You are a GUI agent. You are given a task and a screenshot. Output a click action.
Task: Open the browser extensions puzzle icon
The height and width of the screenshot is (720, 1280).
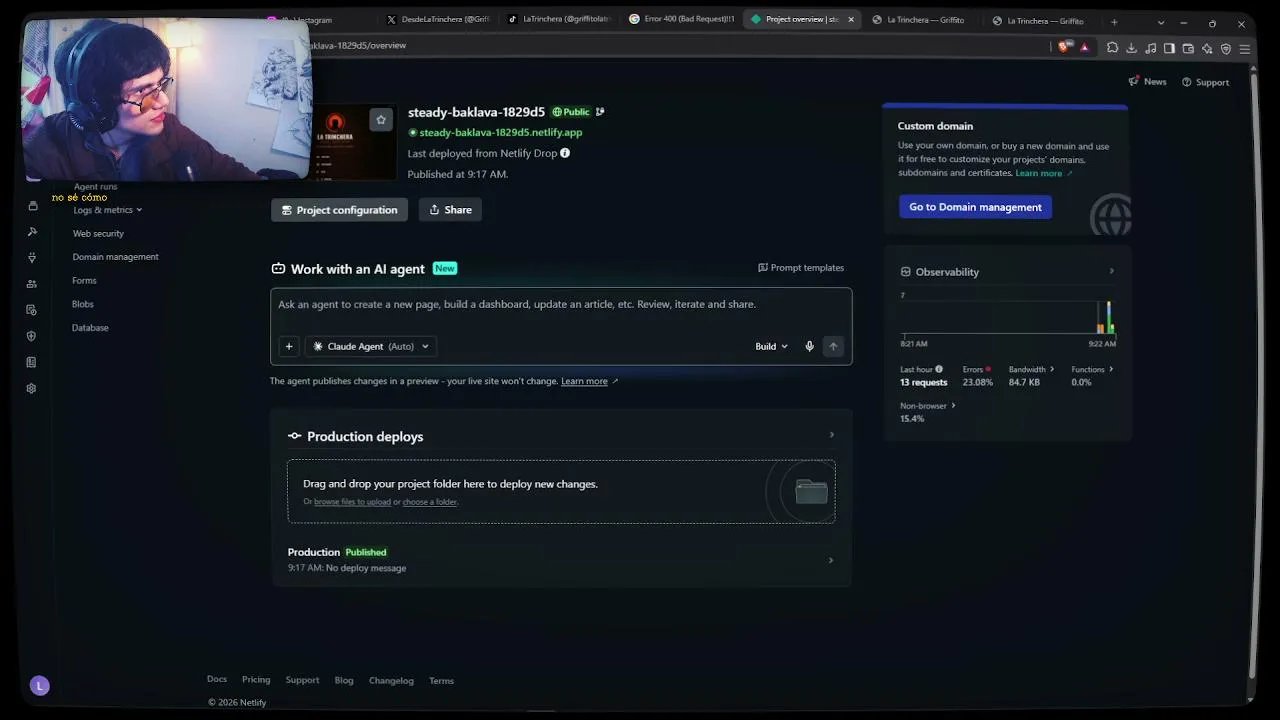(x=1112, y=48)
